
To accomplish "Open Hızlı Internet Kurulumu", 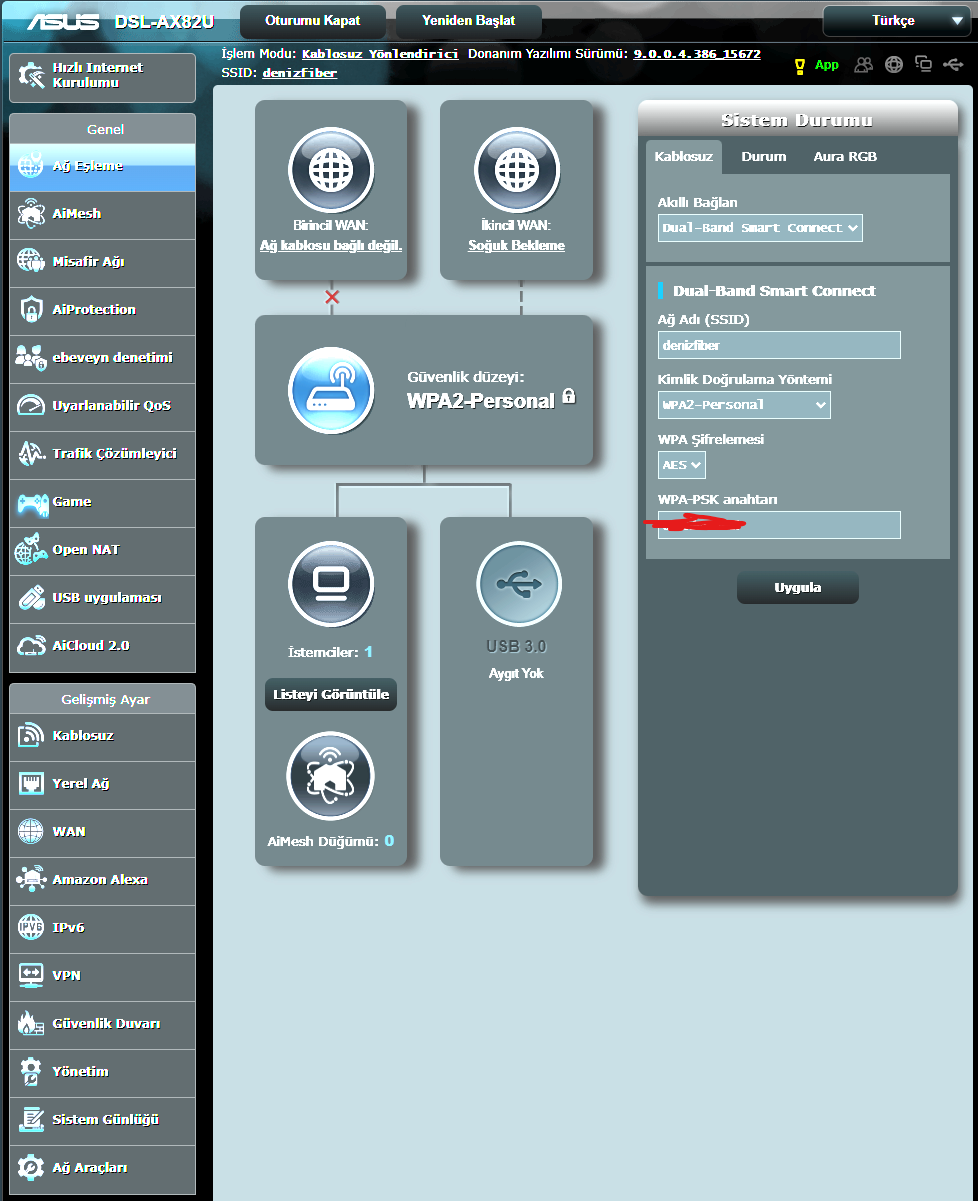I will tap(103, 78).
